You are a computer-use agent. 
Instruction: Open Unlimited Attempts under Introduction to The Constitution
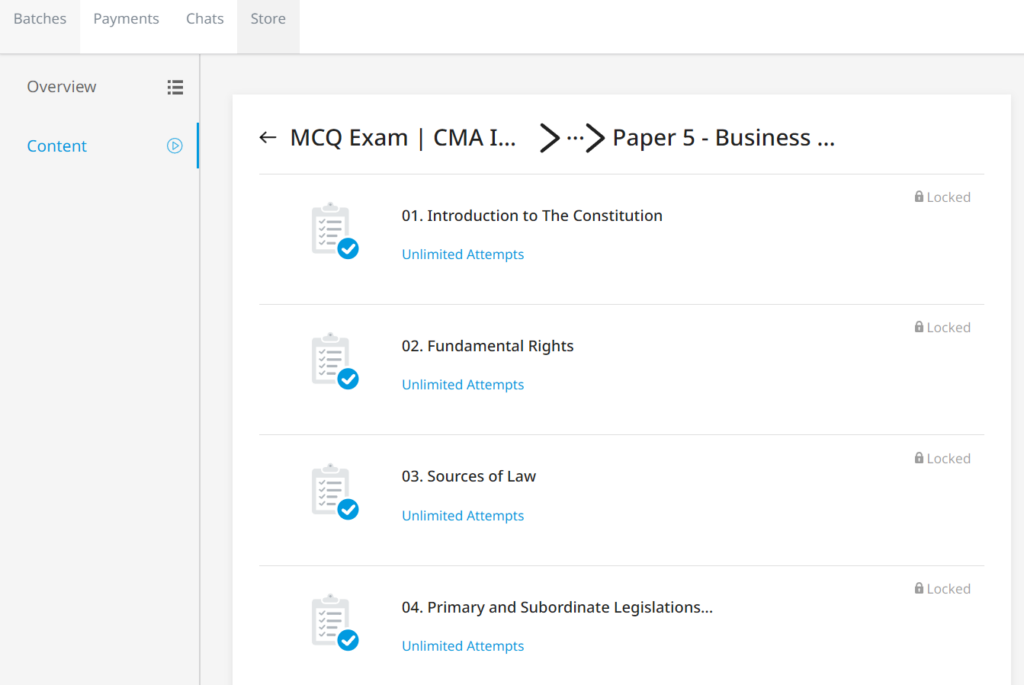[x=462, y=254]
